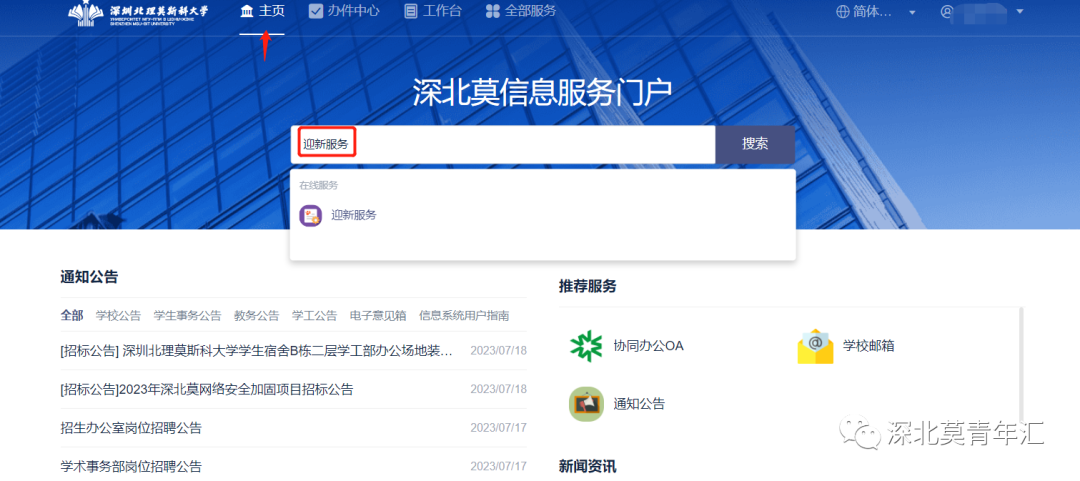The height and width of the screenshot is (481, 1080).
Task: Open the 办件中心 menu item
Action: [x=346, y=12]
